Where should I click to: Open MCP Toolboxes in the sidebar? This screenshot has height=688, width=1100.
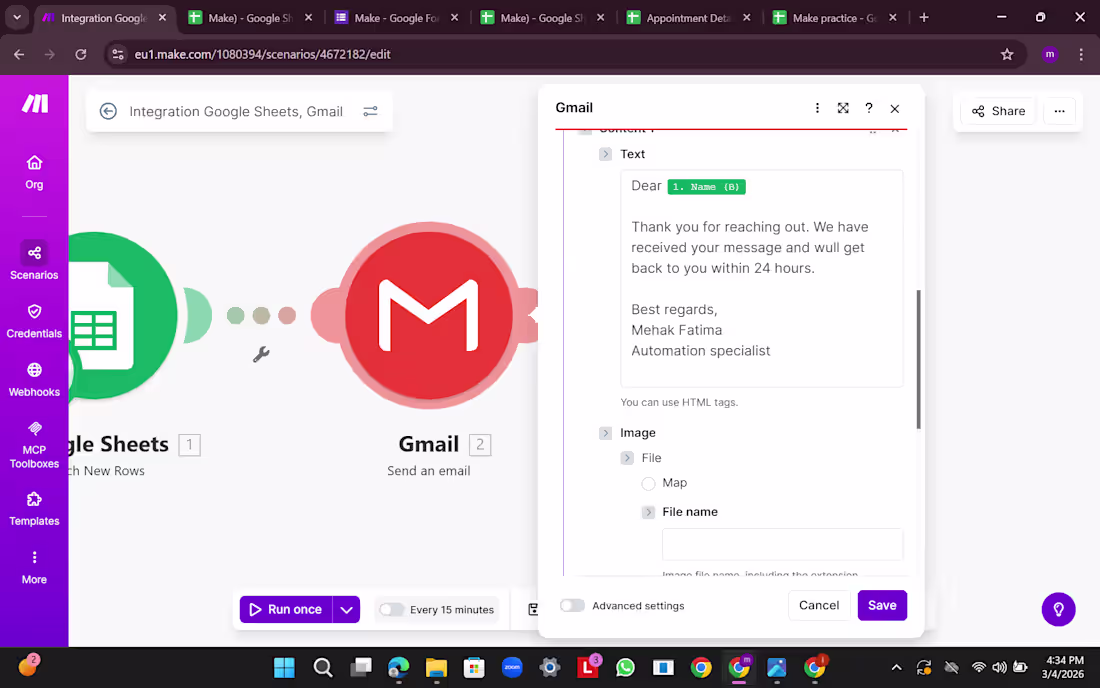click(34, 445)
